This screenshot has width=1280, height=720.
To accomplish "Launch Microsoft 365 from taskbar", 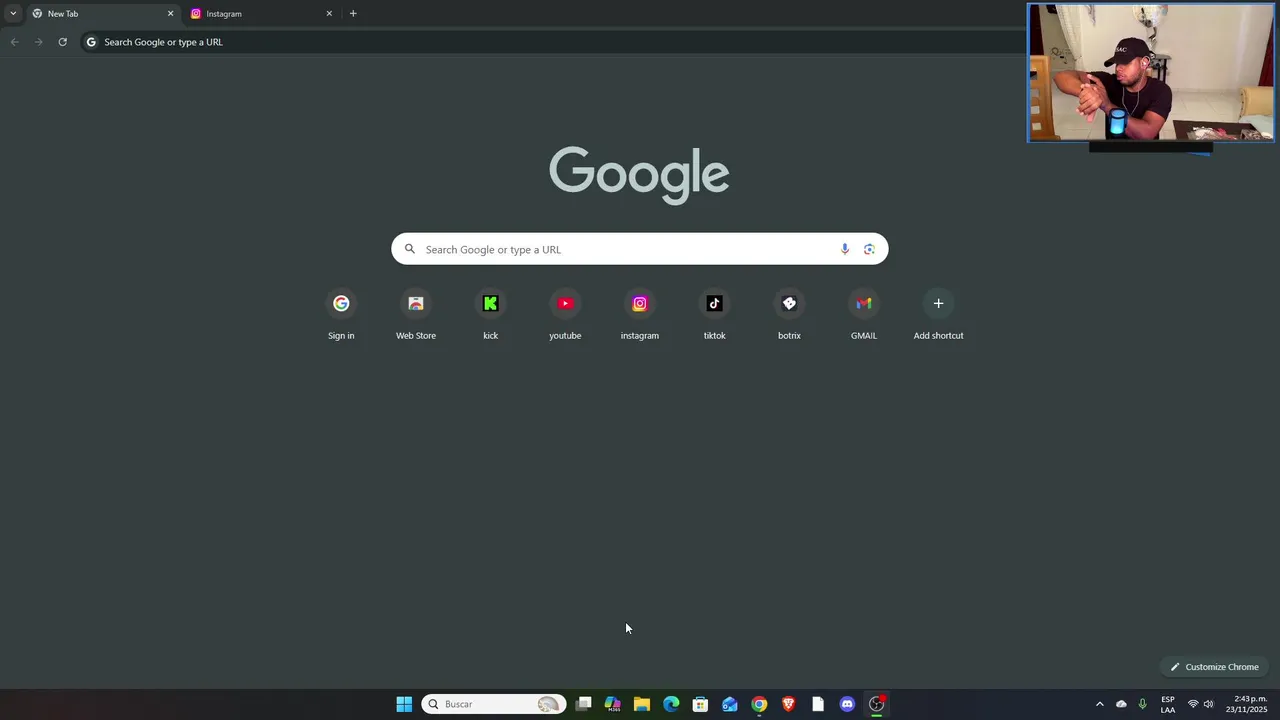I will click(613, 704).
